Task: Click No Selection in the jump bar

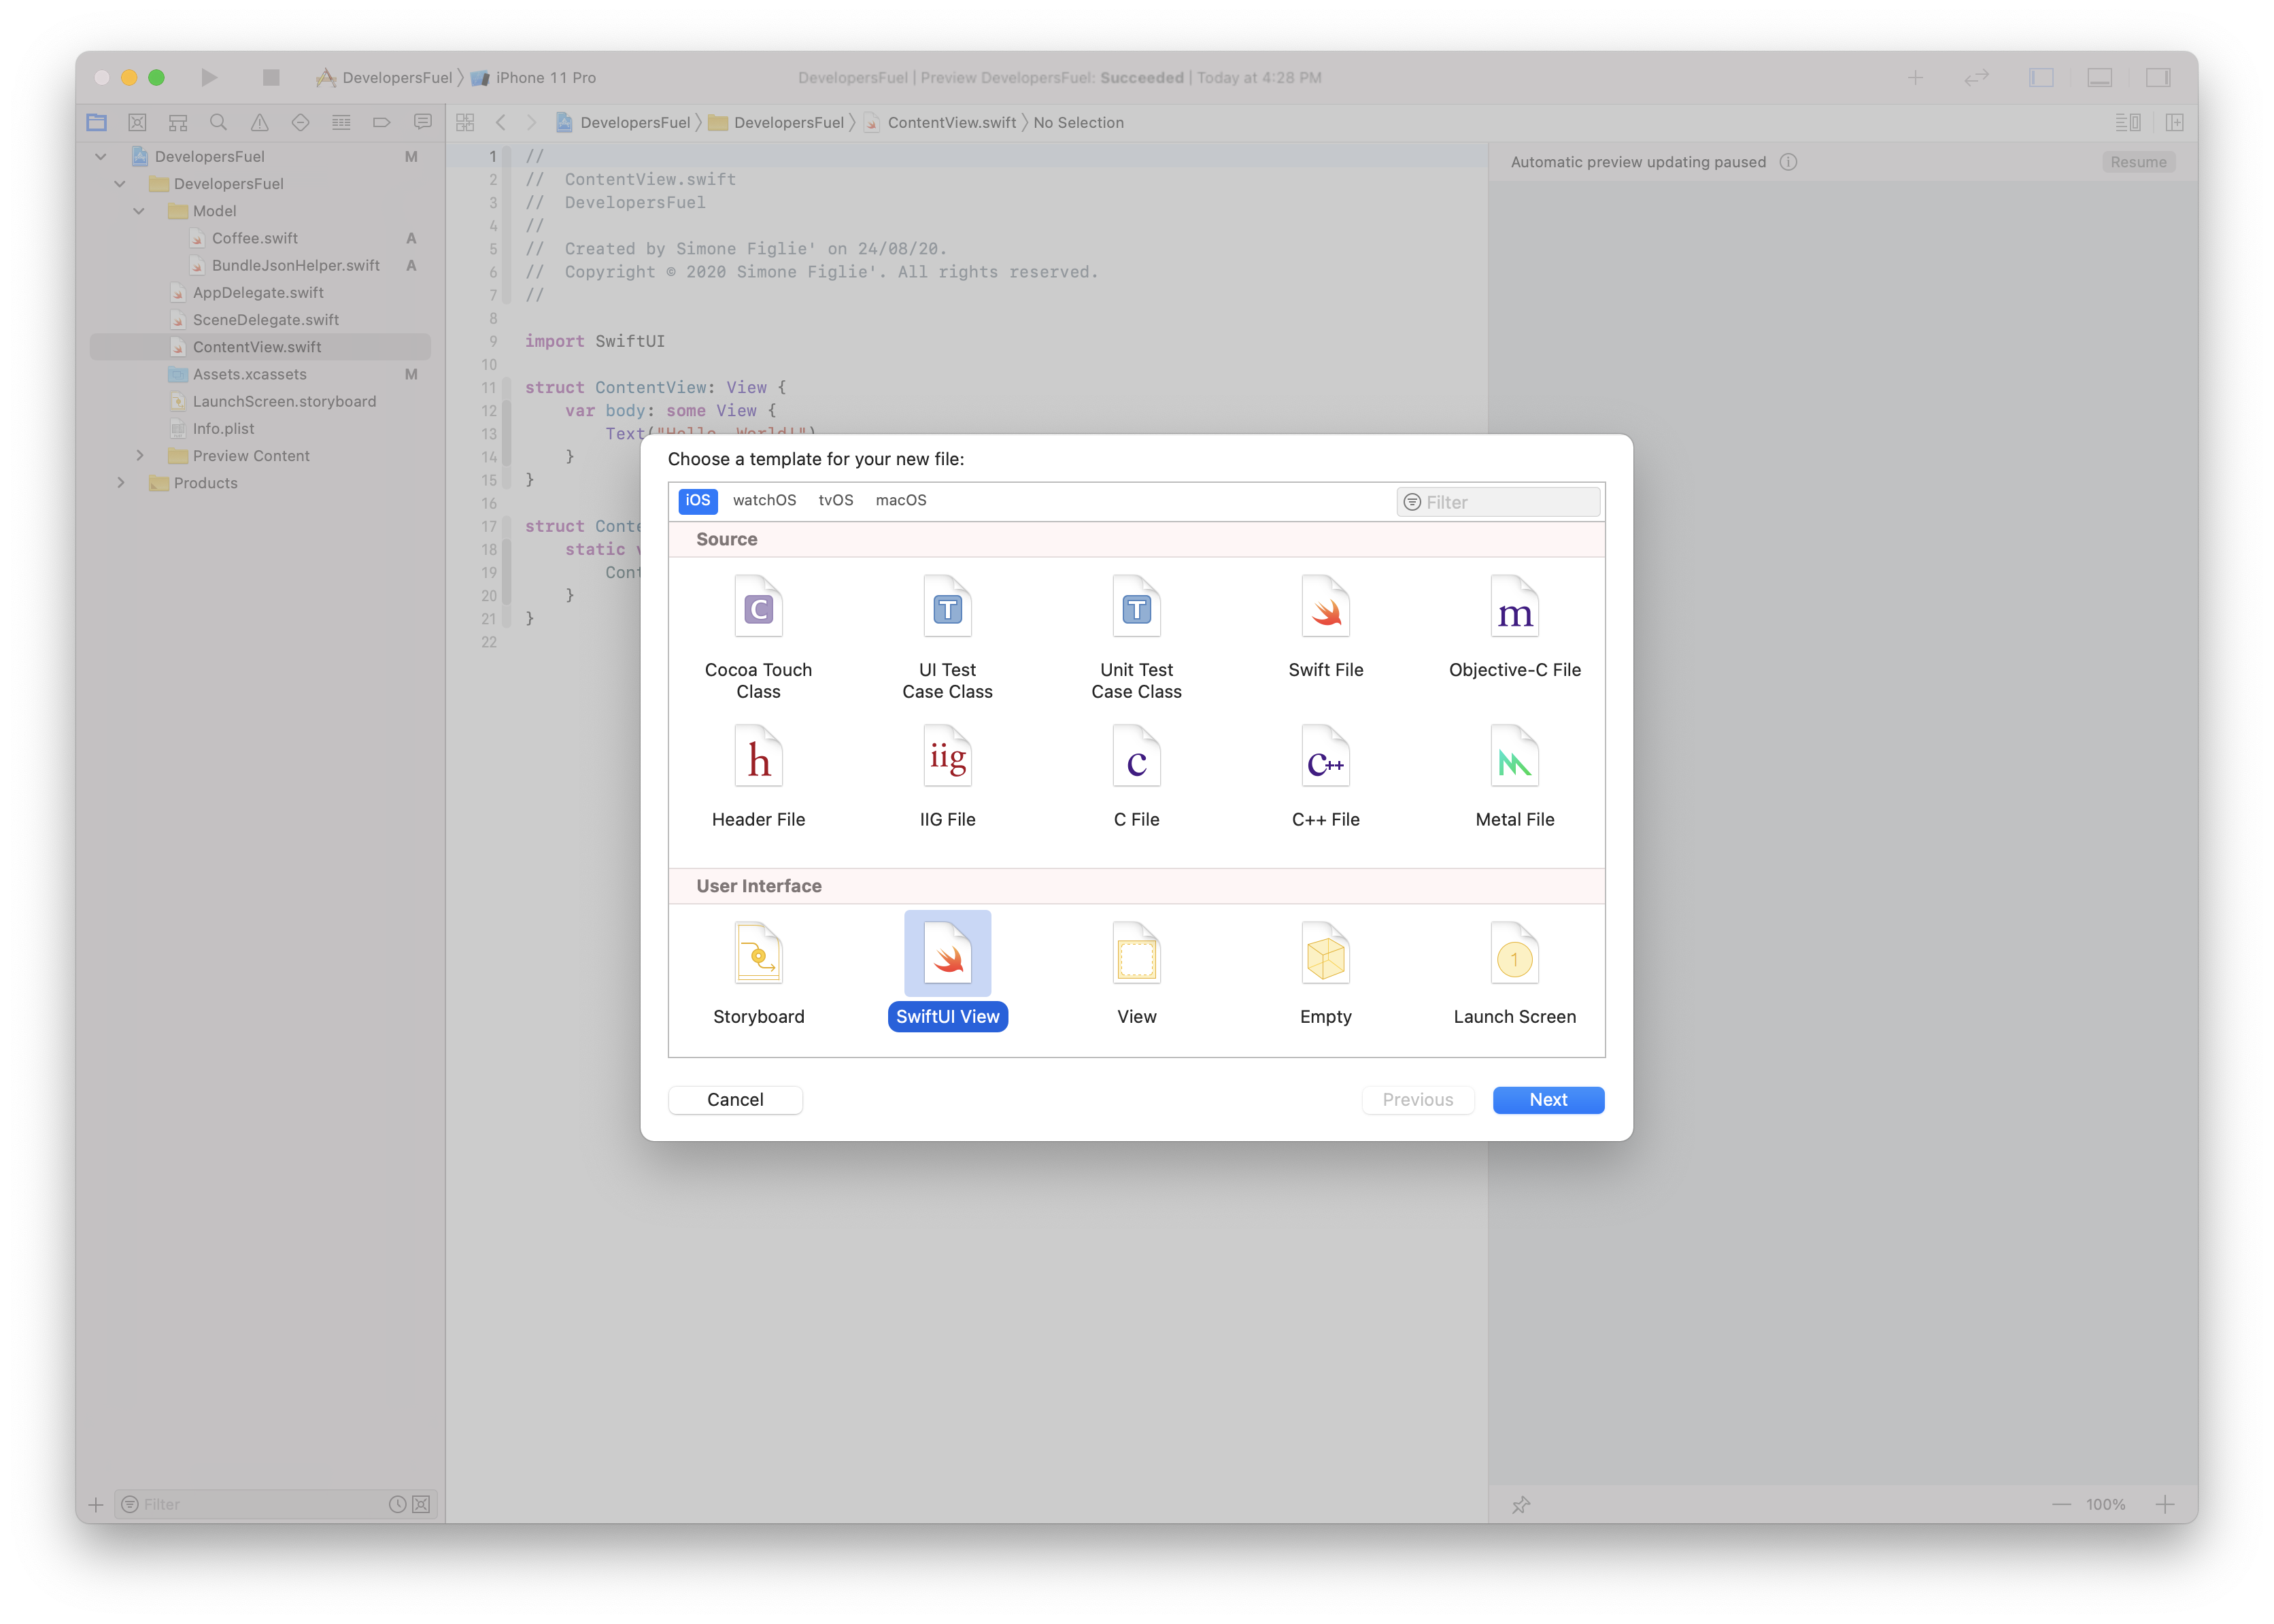Action: pos(1078,122)
